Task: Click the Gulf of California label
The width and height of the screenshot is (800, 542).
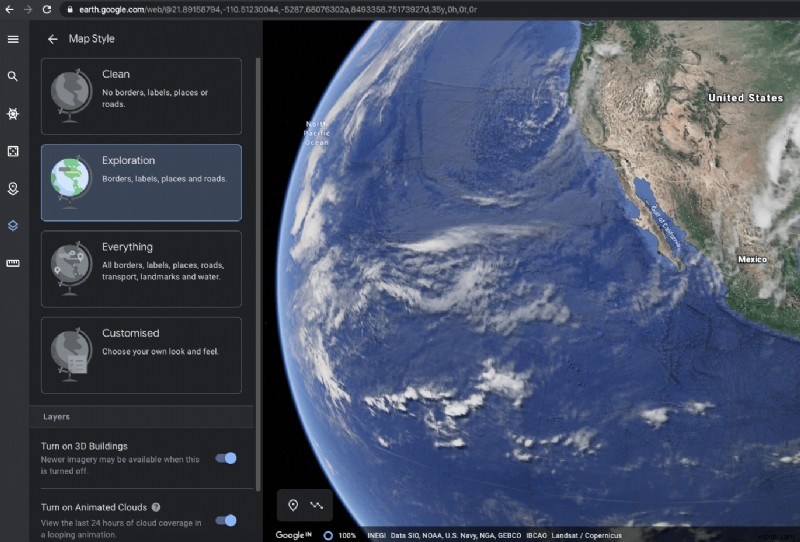Action: 665,227
